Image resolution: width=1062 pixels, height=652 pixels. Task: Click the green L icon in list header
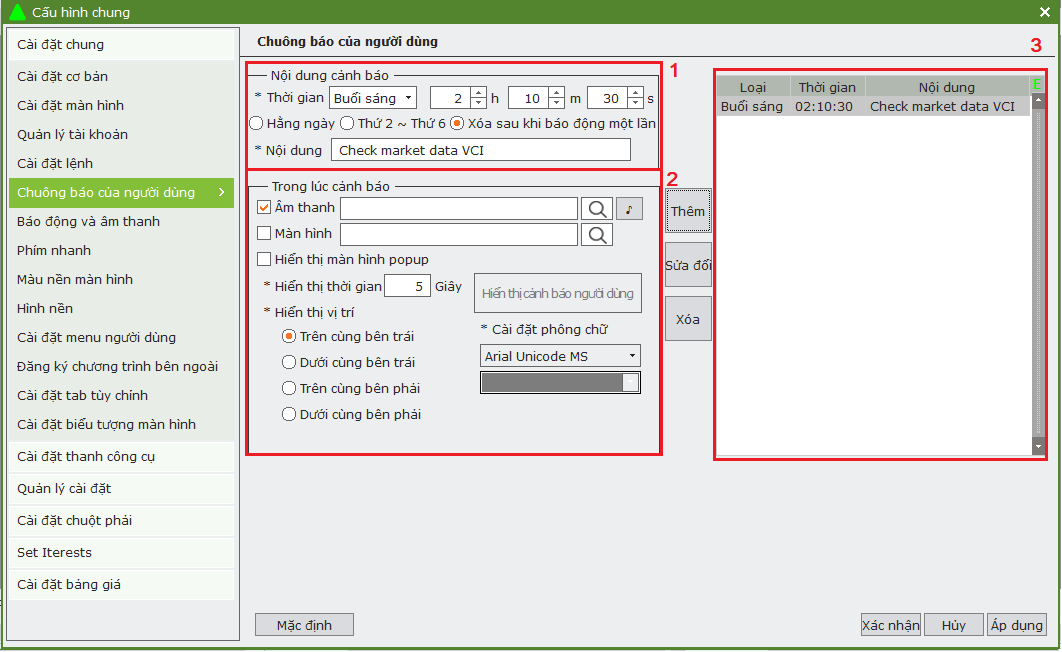(x=1037, y=86)
